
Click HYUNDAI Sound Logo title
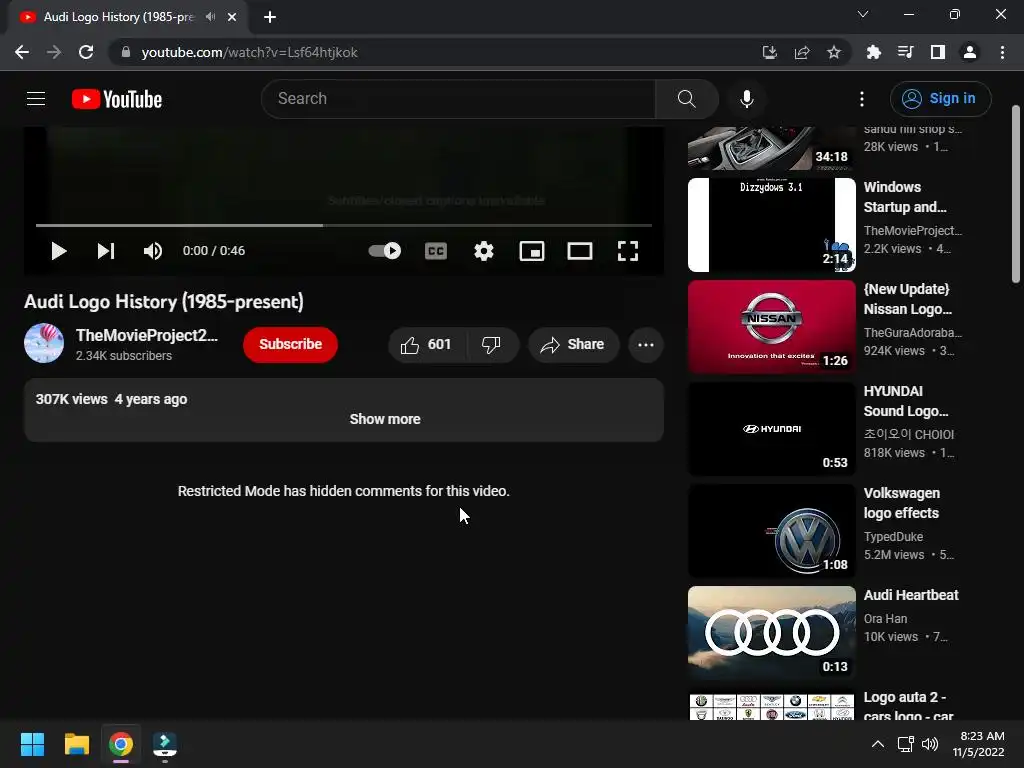[906, 401]
